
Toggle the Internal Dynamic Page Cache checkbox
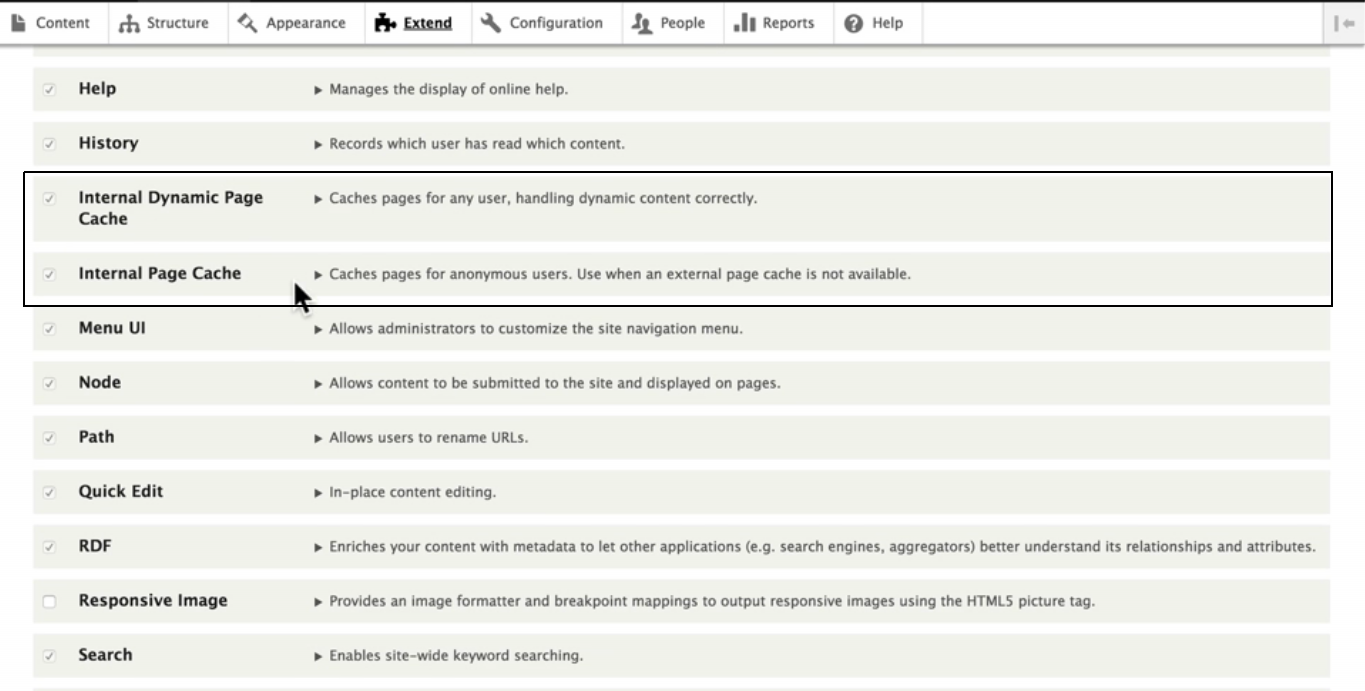click(x=50, y=199)
